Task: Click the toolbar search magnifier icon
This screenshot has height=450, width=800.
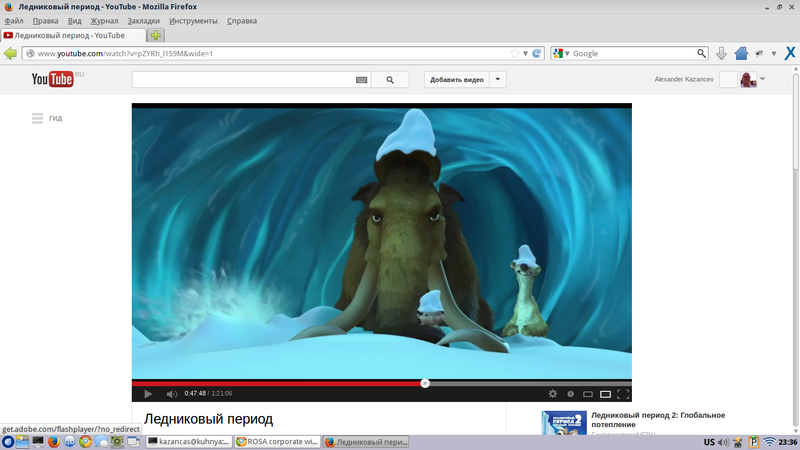Action: point(702,53)
